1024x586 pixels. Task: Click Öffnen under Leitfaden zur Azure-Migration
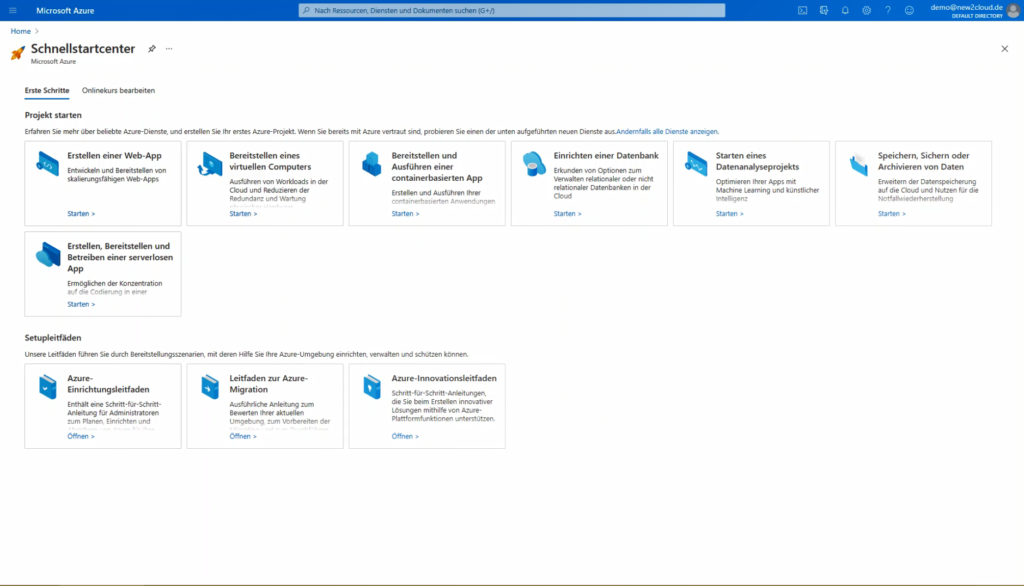tap(243, 436)
